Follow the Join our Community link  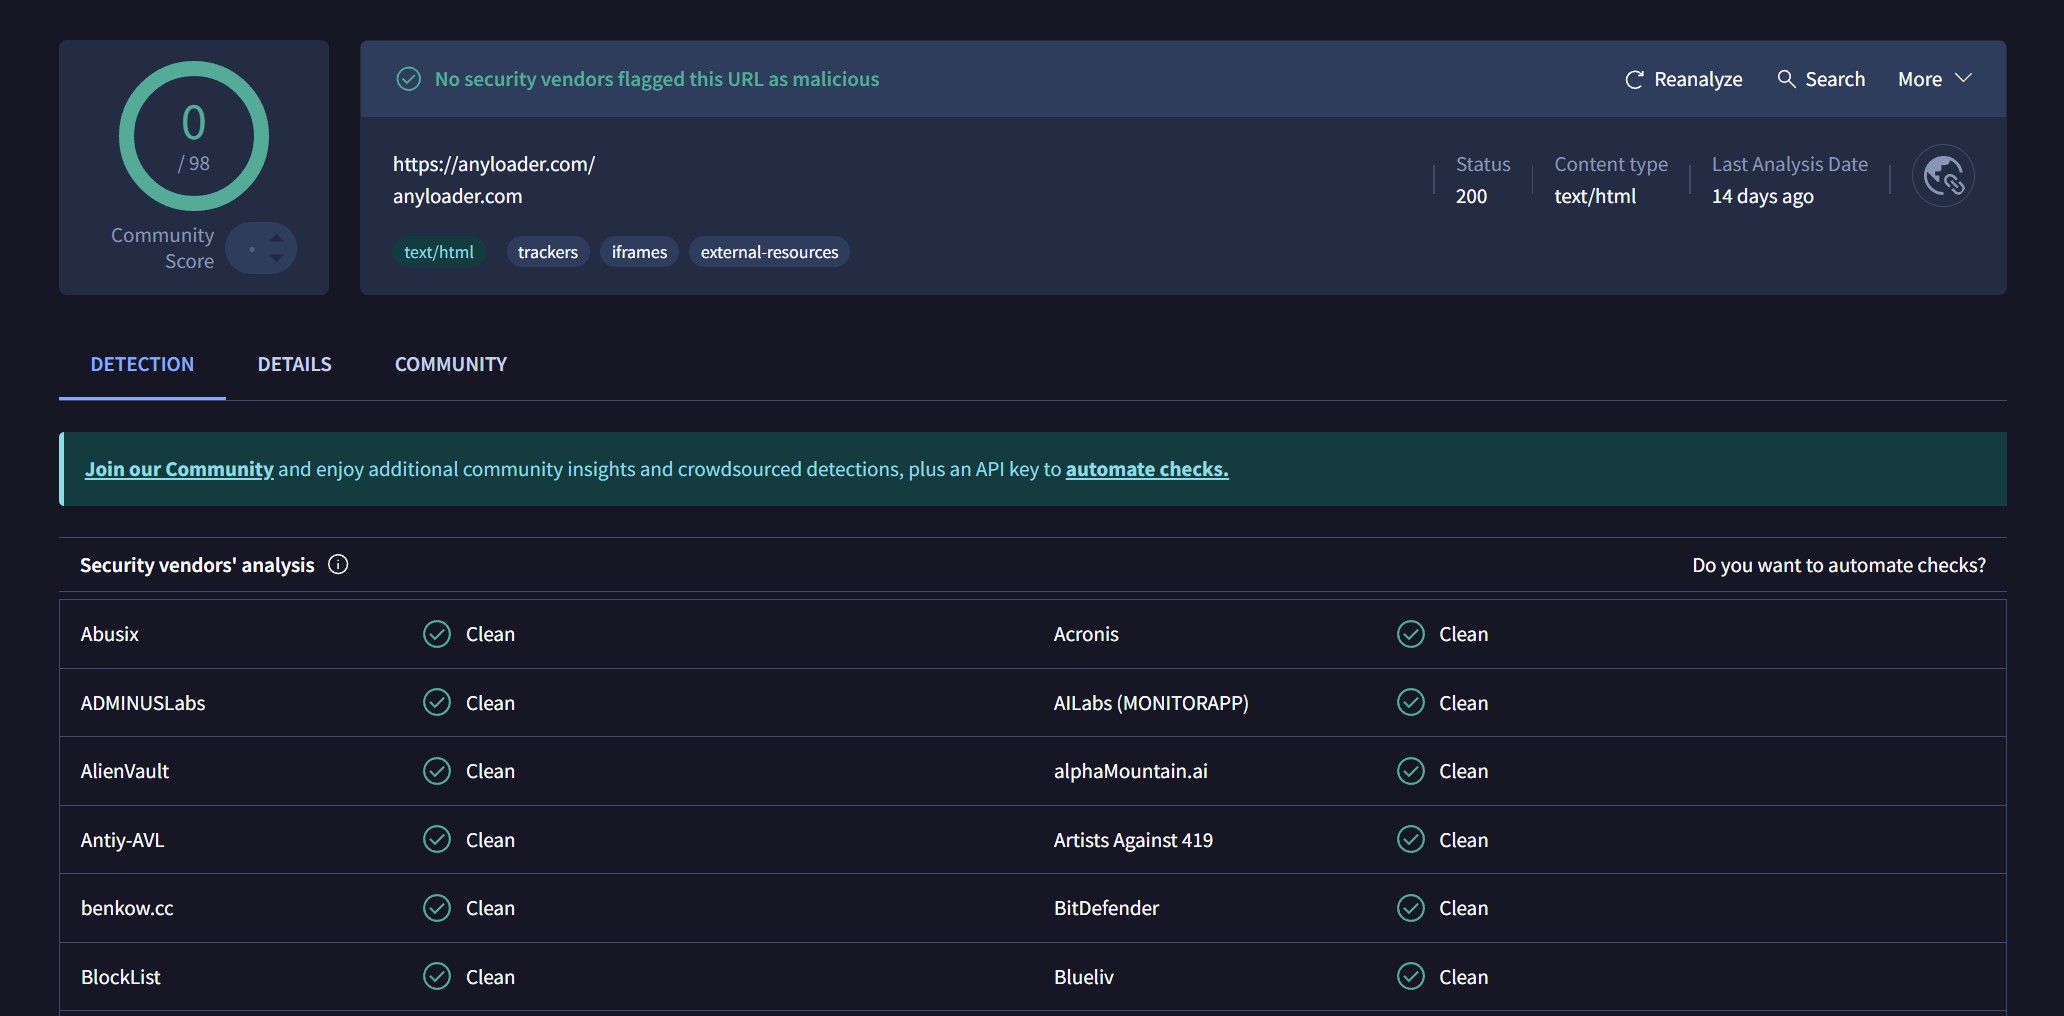click(179, 469)
